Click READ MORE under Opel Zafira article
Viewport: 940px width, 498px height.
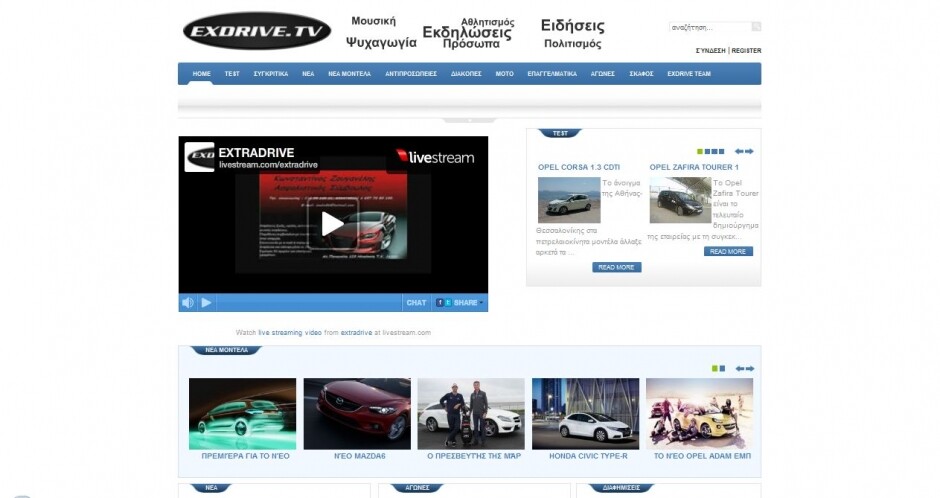click(728, 252)
